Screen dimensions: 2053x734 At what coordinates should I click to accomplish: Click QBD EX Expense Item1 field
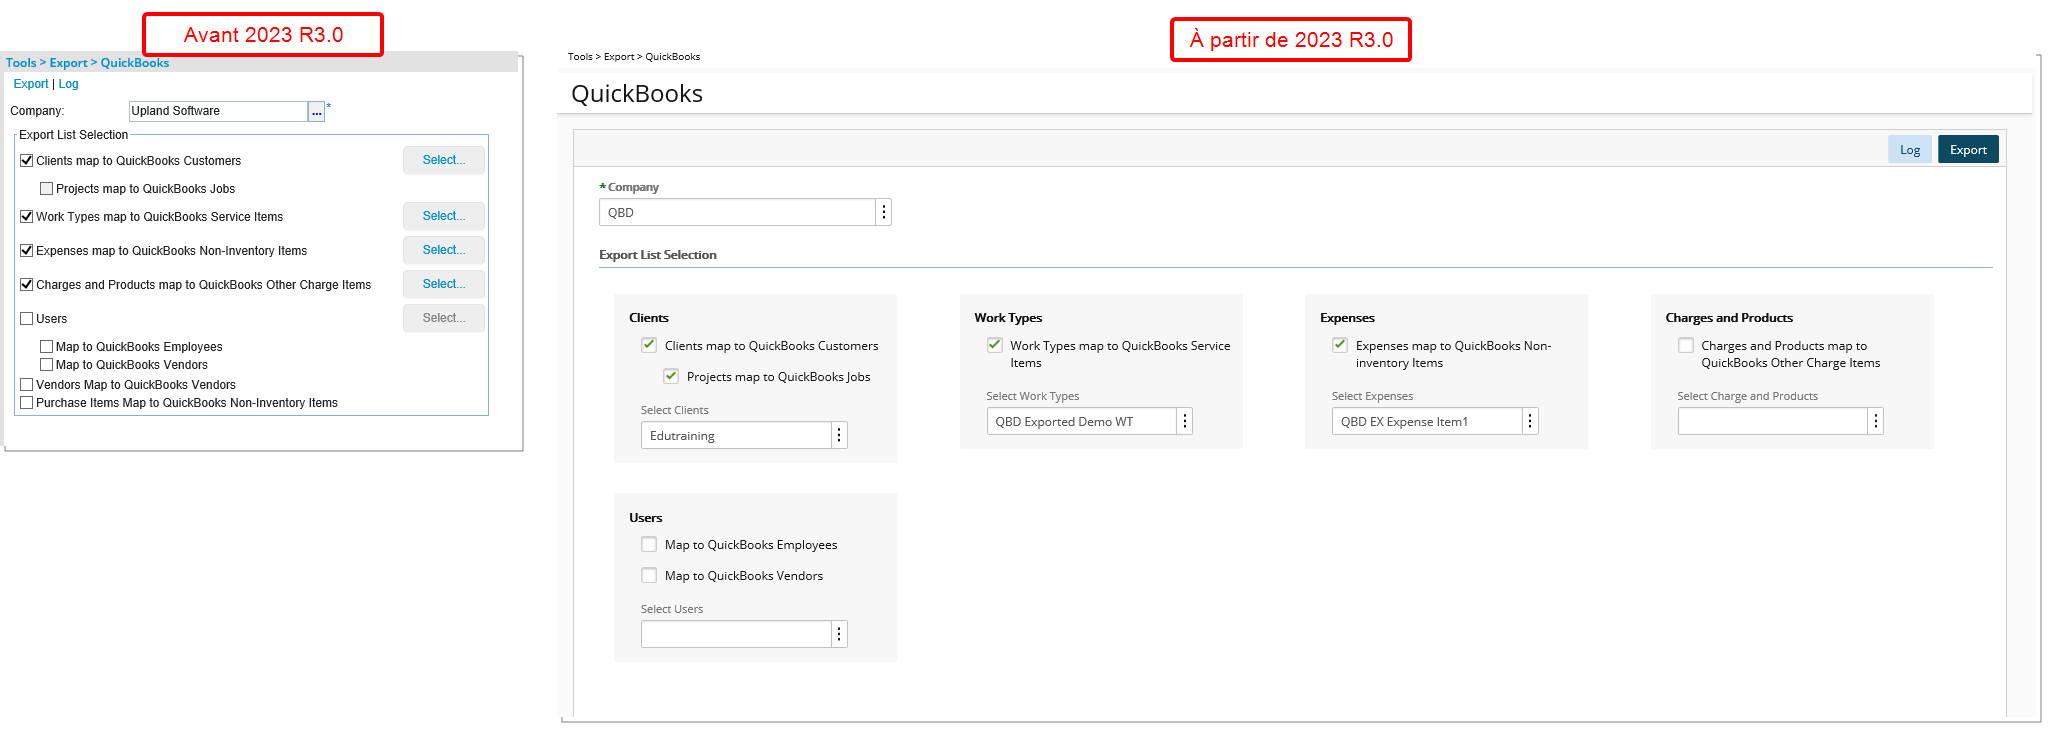[1427, 421]
